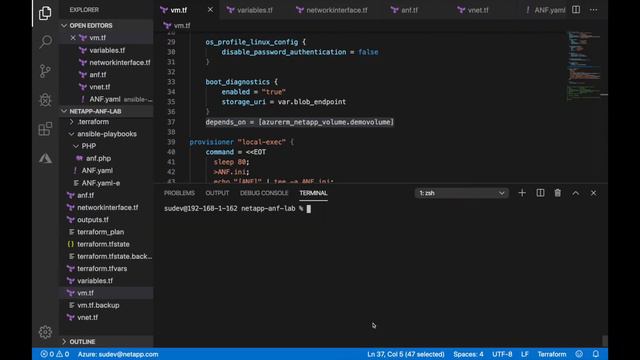Maximize the terminal panel with the up chevron

point(576,193)
